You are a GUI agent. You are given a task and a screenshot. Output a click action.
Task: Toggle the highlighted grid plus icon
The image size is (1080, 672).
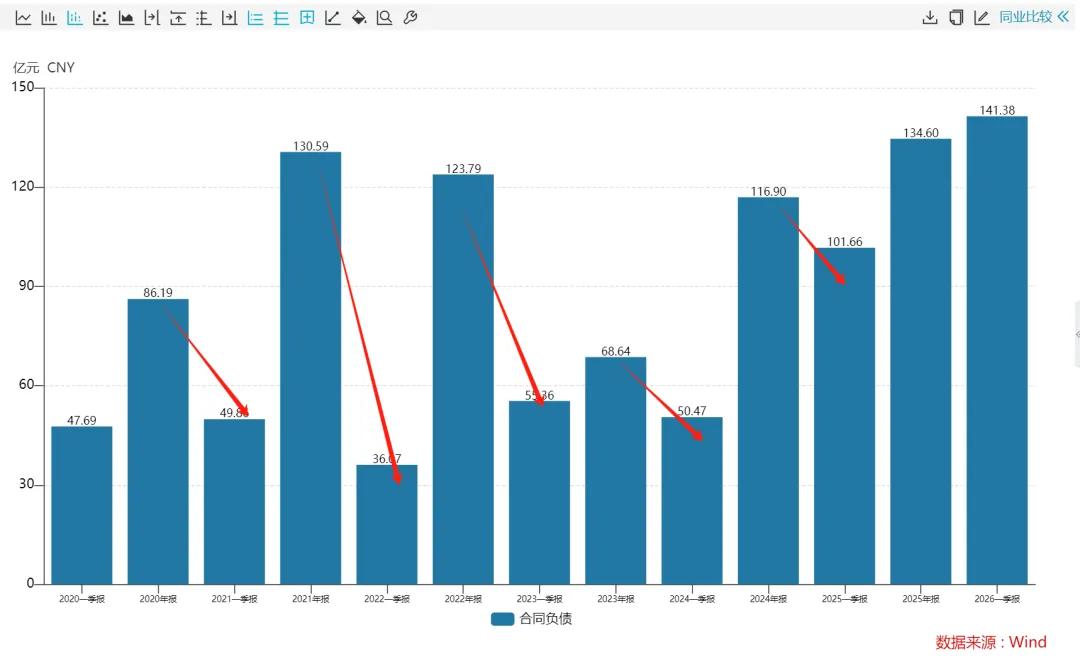[x=307, y=18]
